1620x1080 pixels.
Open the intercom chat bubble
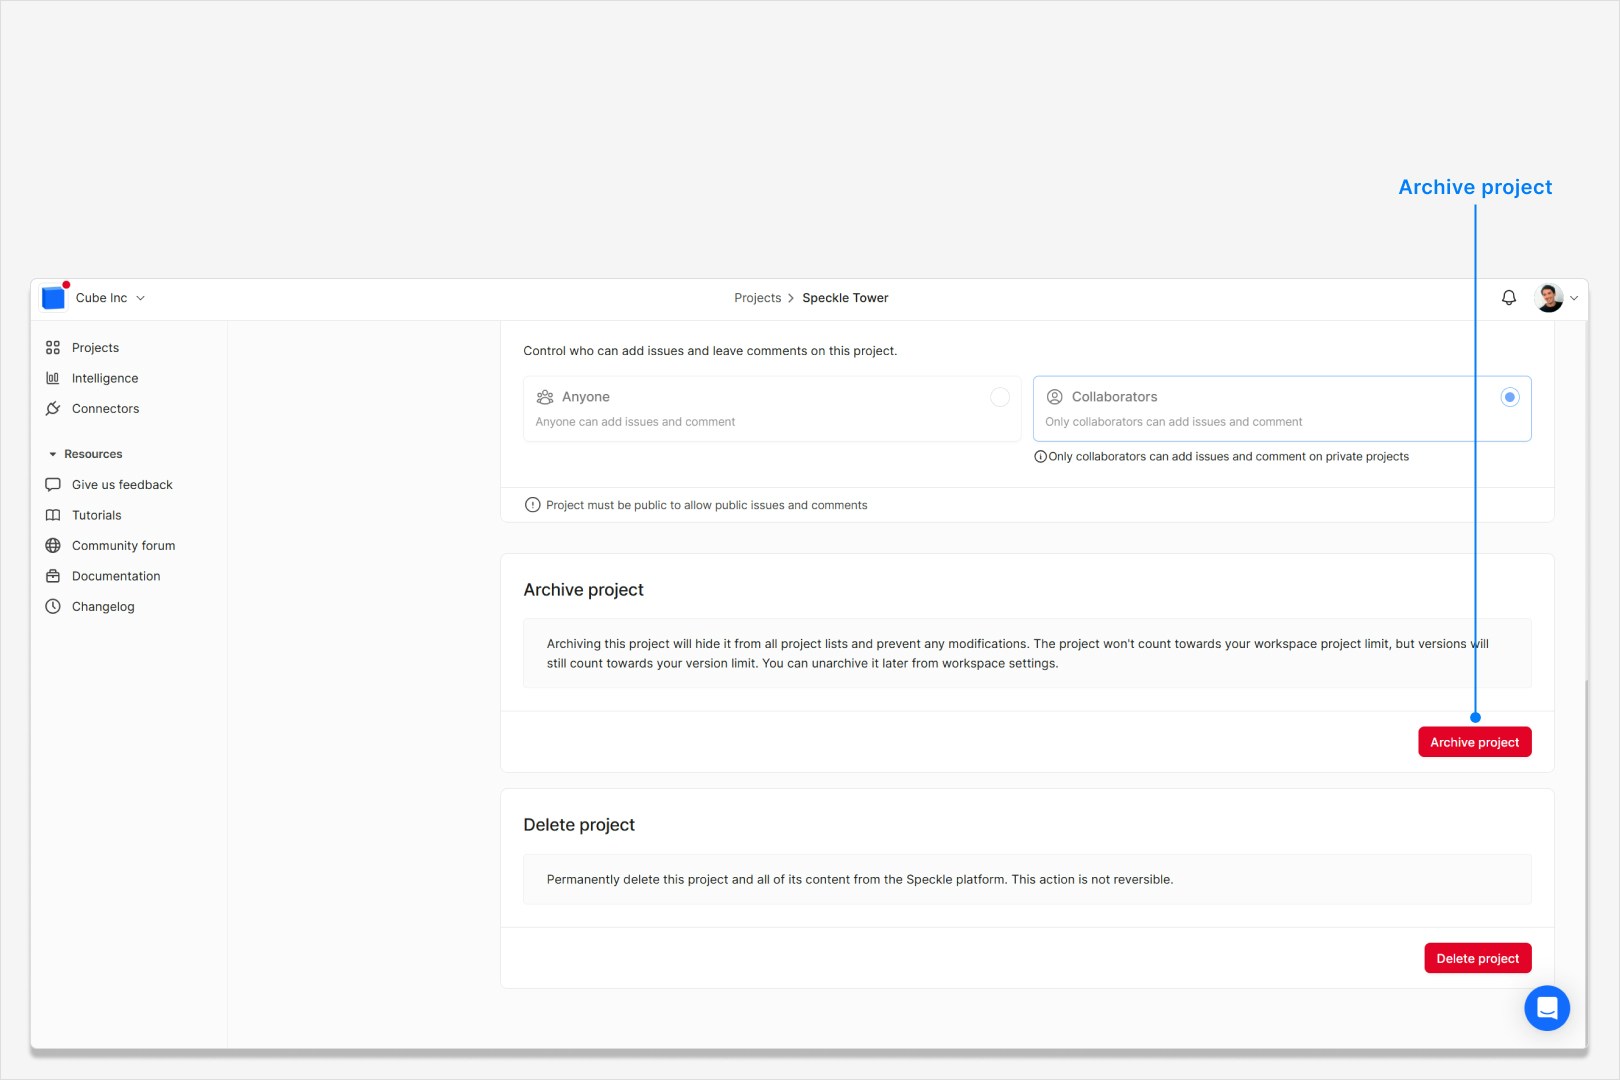(1546, 1008)
